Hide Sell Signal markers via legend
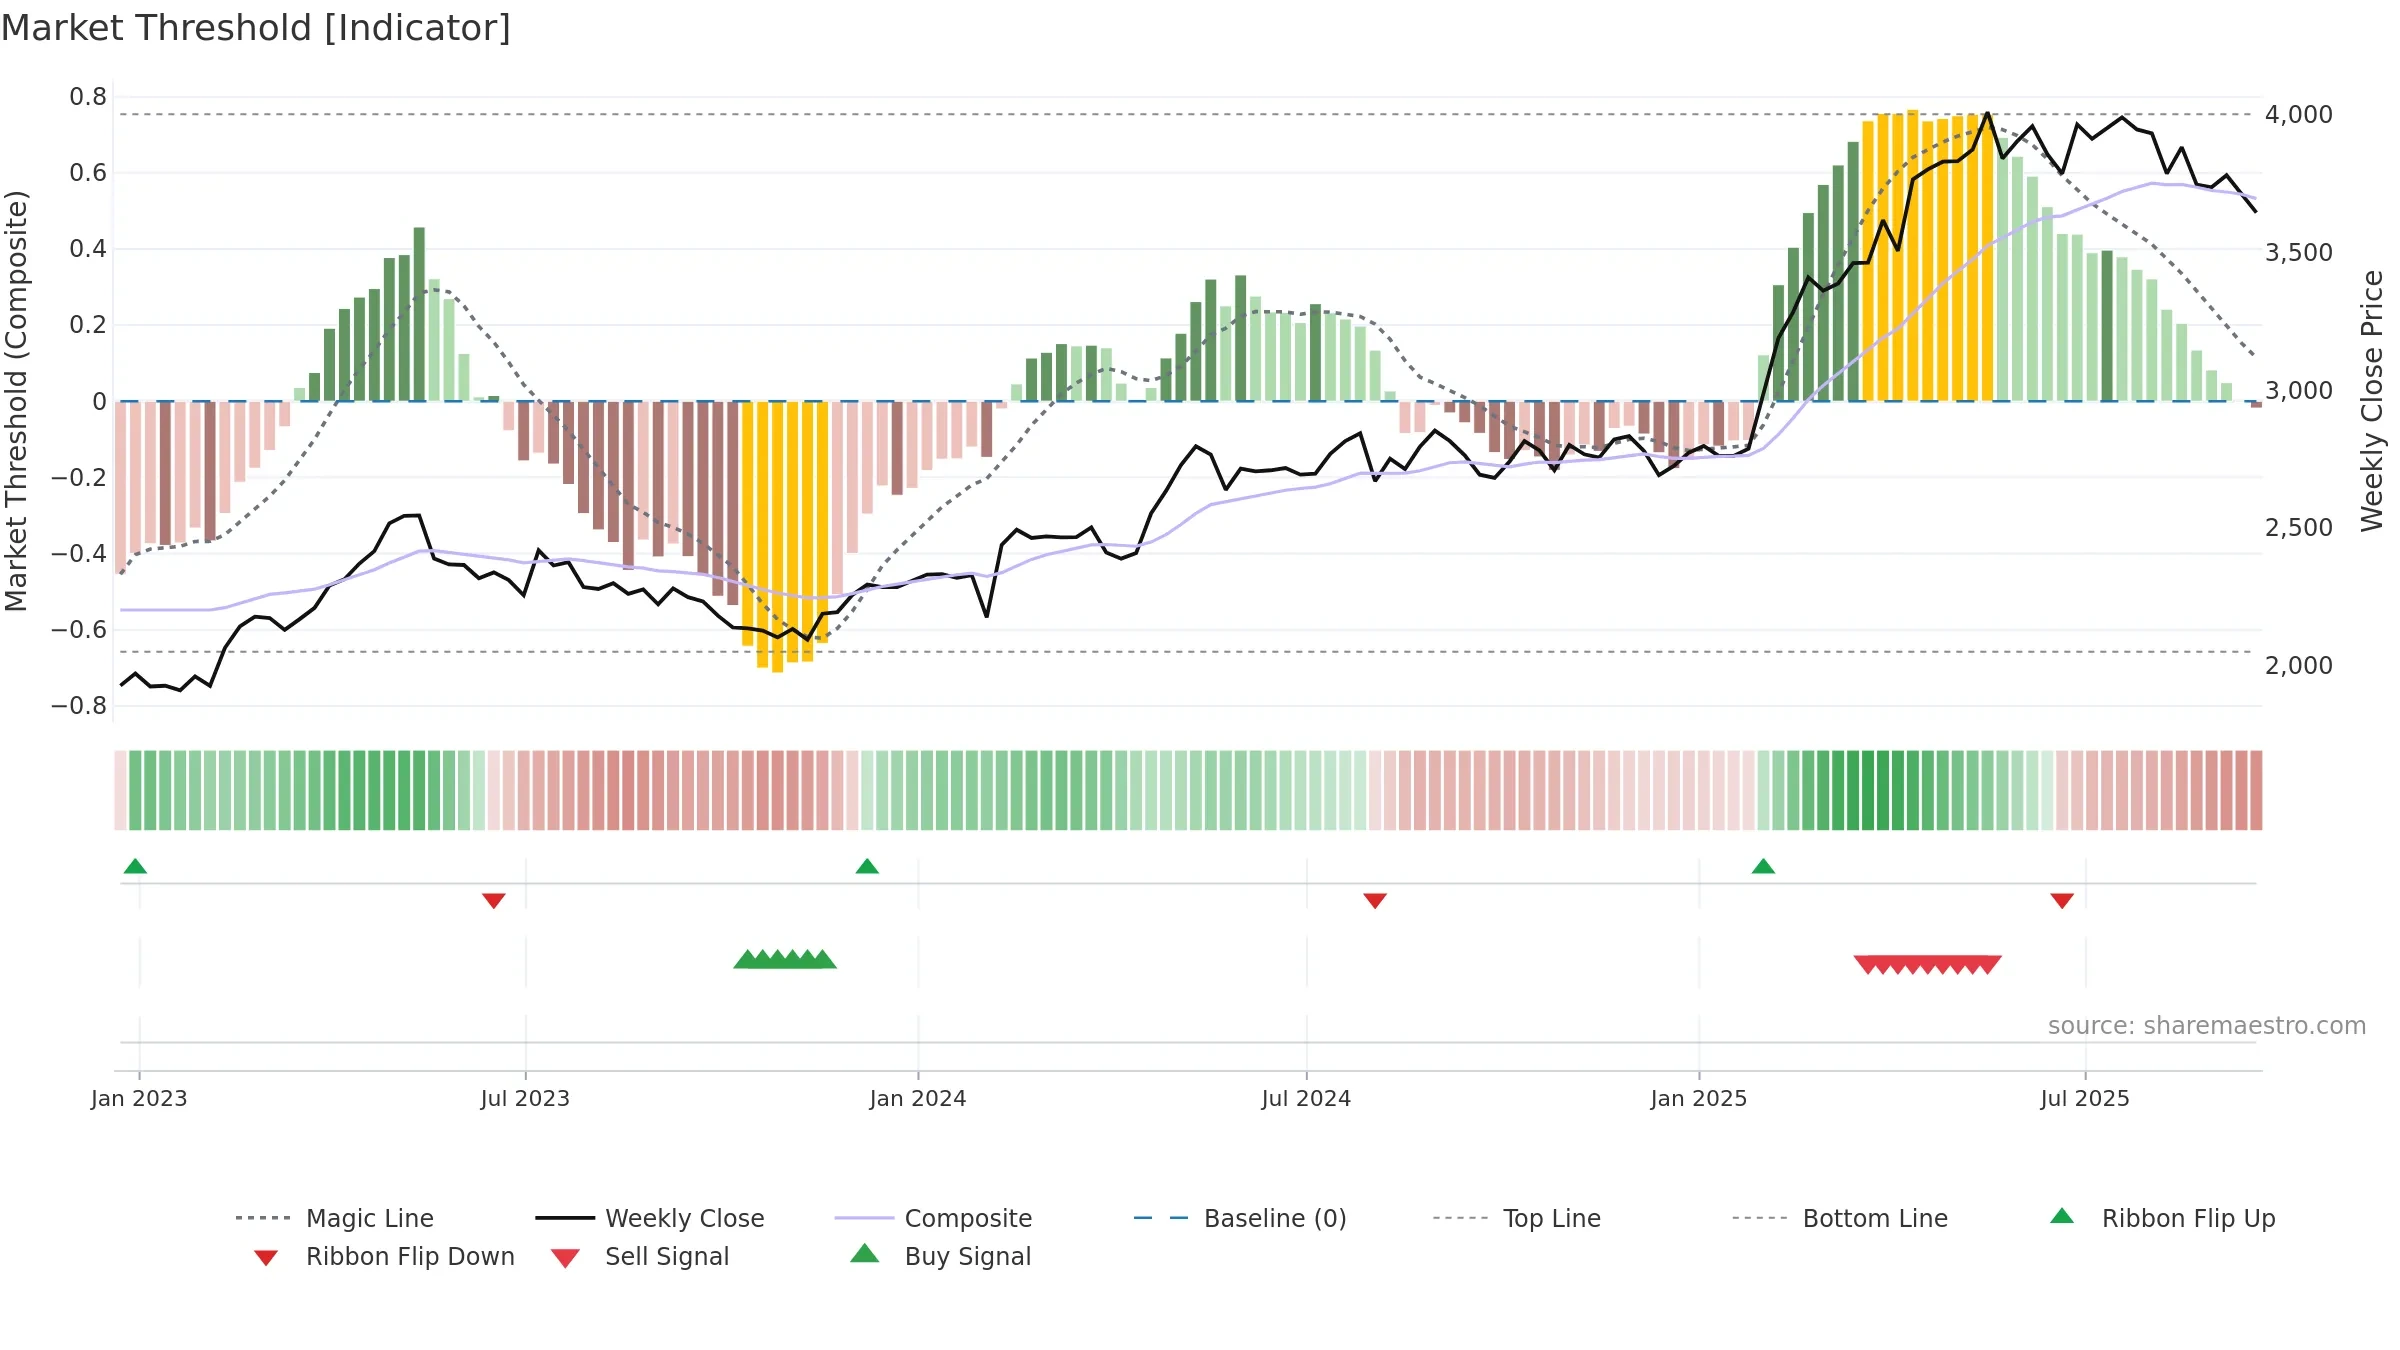The width and height of the screenshot is (2400, 1350). (x=640, y=1256)
